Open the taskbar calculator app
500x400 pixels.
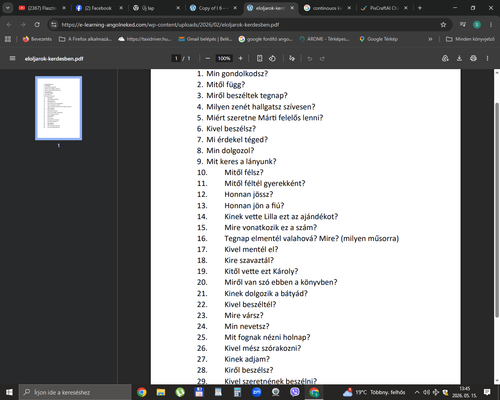237,392
